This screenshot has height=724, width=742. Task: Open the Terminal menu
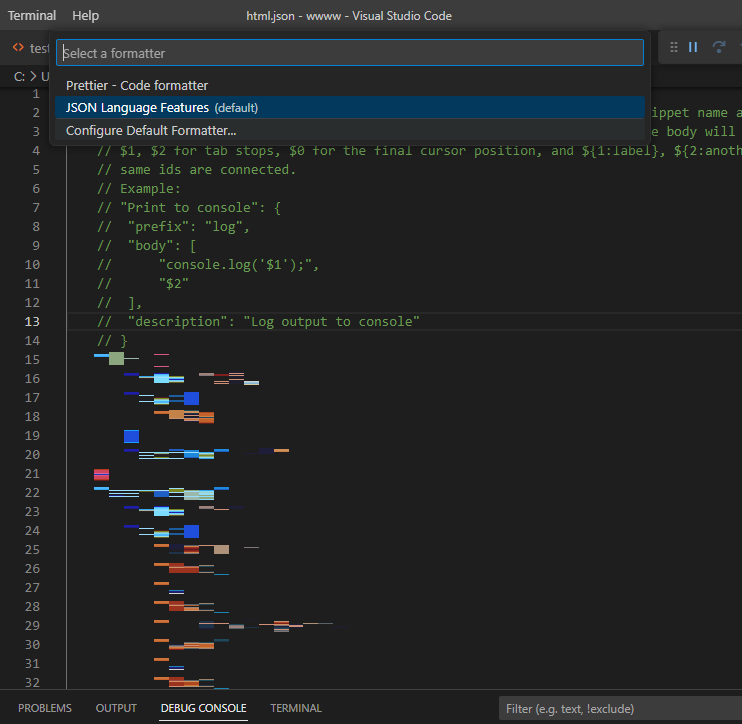click(x=32, y=16)
